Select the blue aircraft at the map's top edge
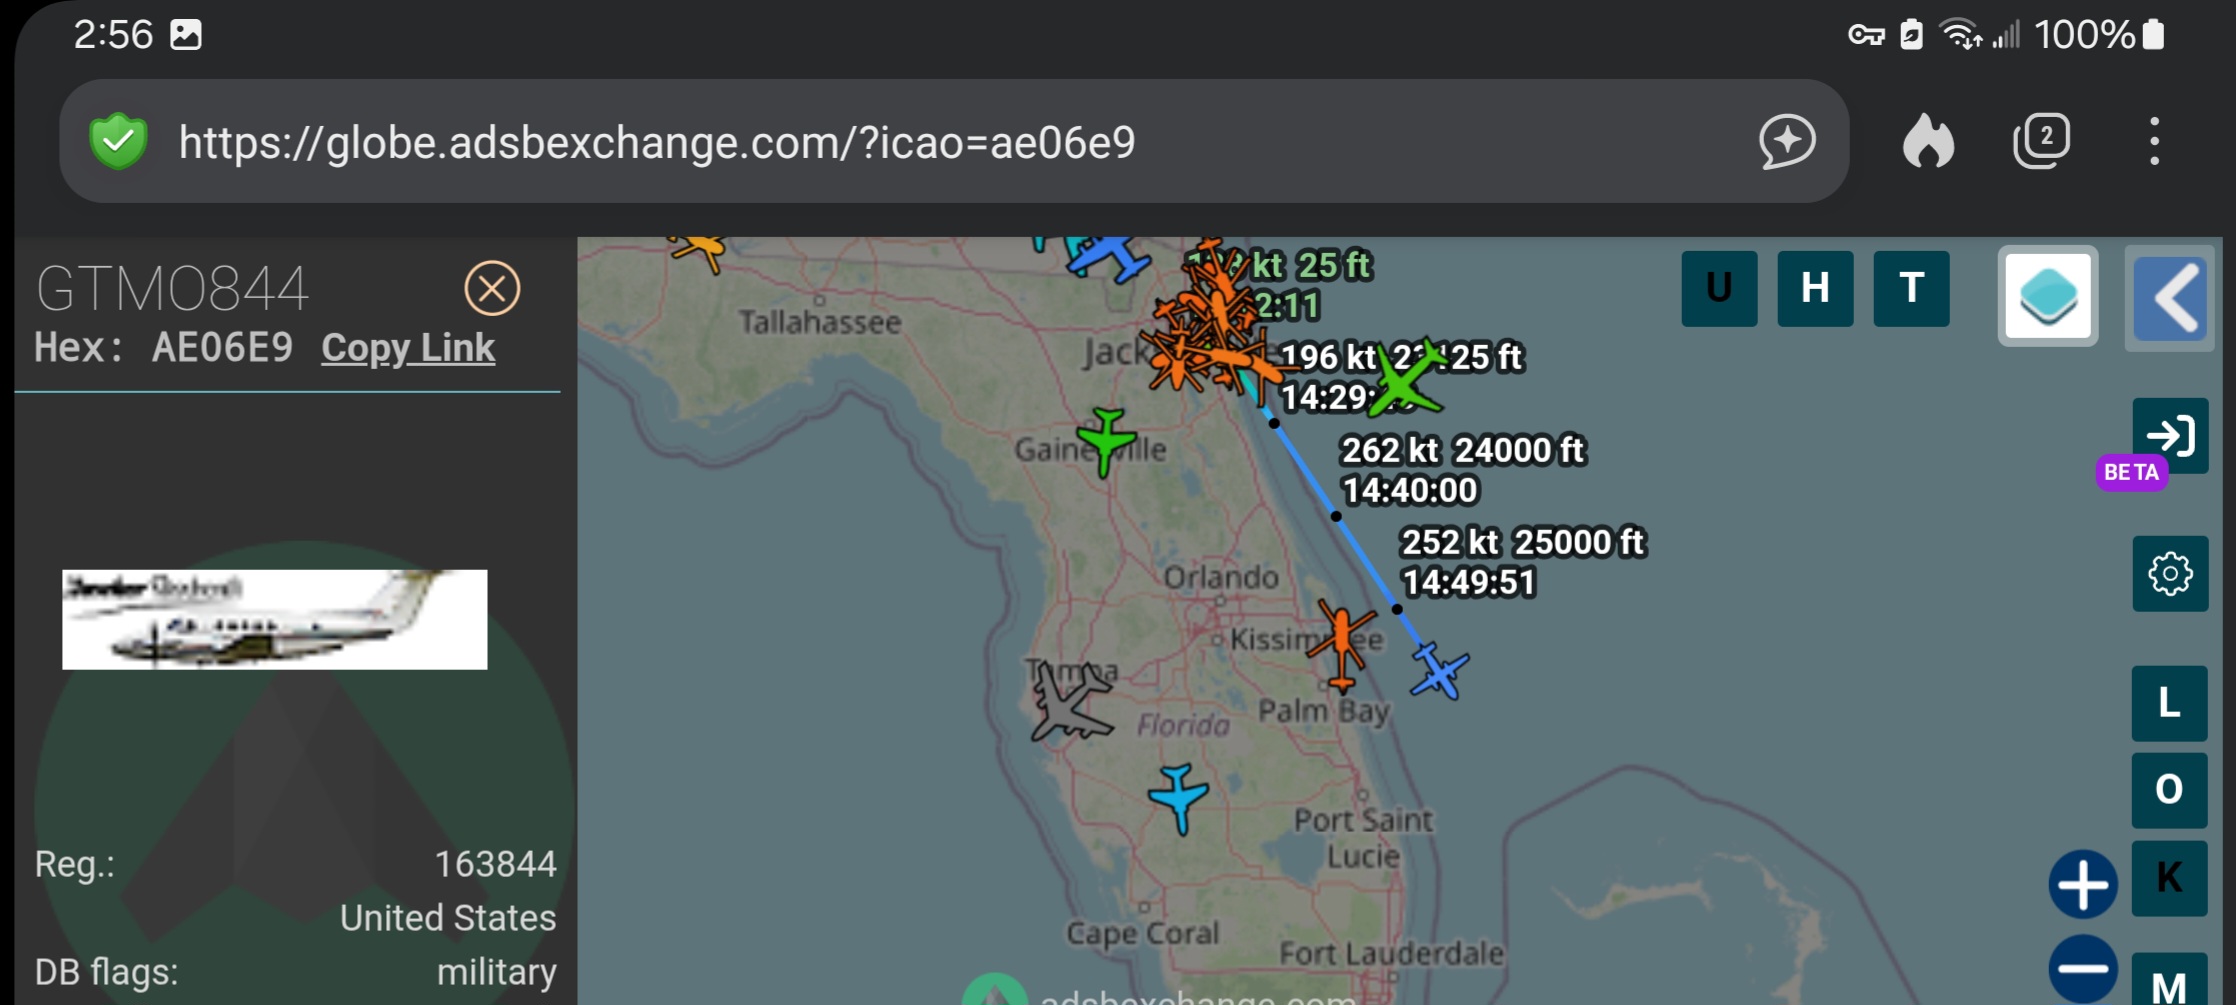Viewport: 2236px width, 1005px height. click(x=1110, y=257)
